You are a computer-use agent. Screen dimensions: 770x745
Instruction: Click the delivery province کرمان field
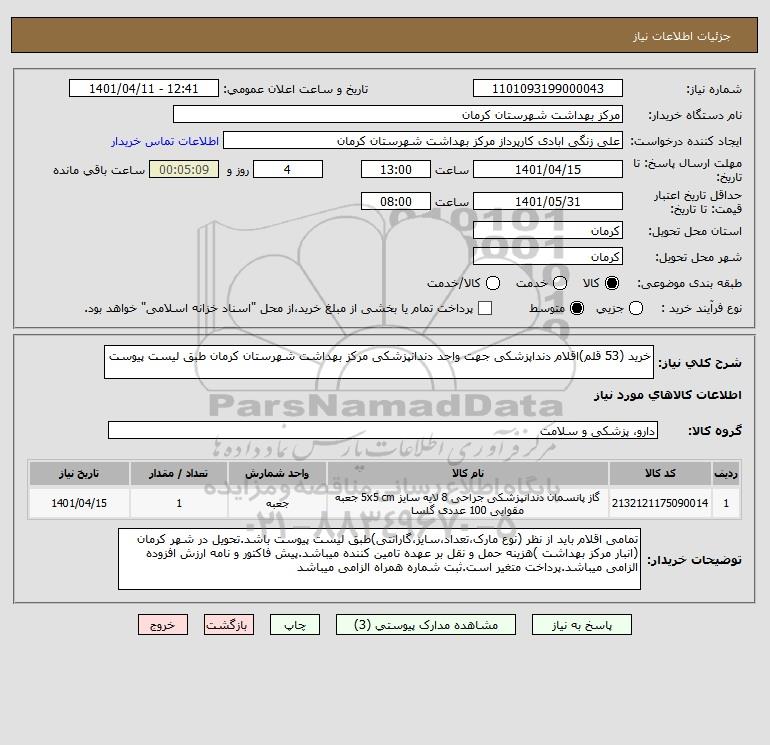[548, 230]
